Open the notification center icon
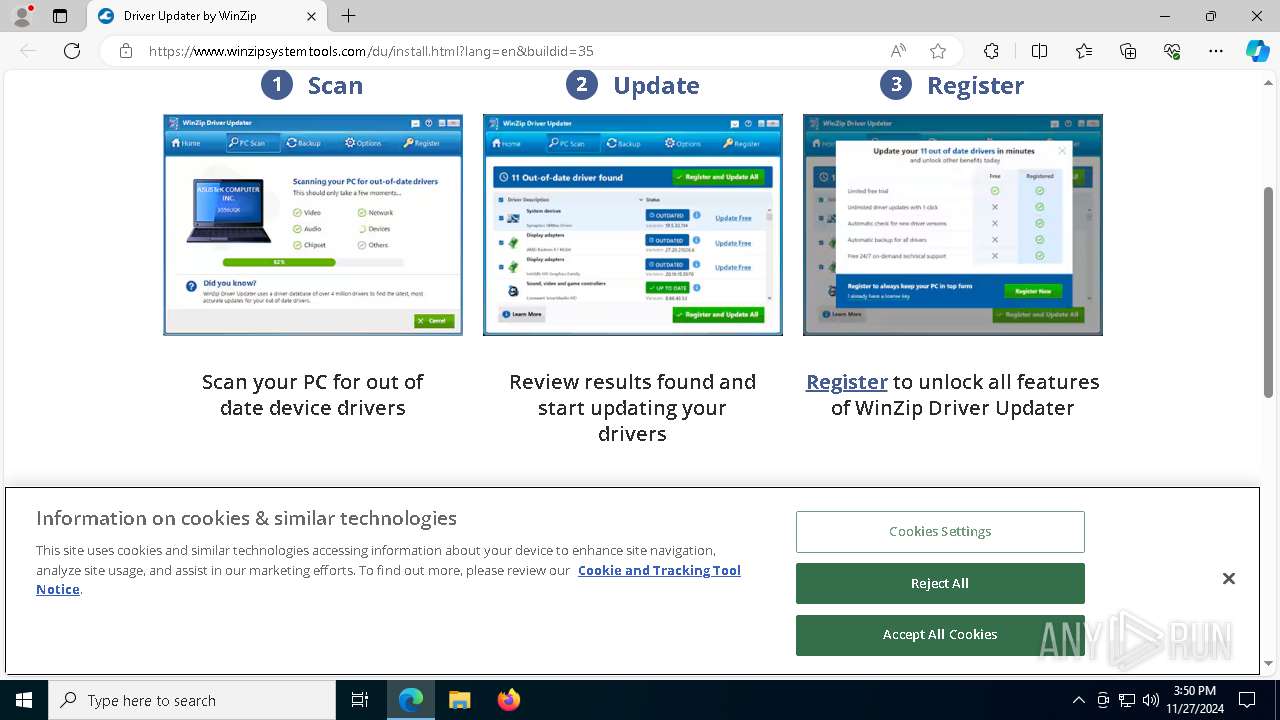The width and height of the screenshot is (1280, 720). pyautogui.click(x=1247, y=700)
